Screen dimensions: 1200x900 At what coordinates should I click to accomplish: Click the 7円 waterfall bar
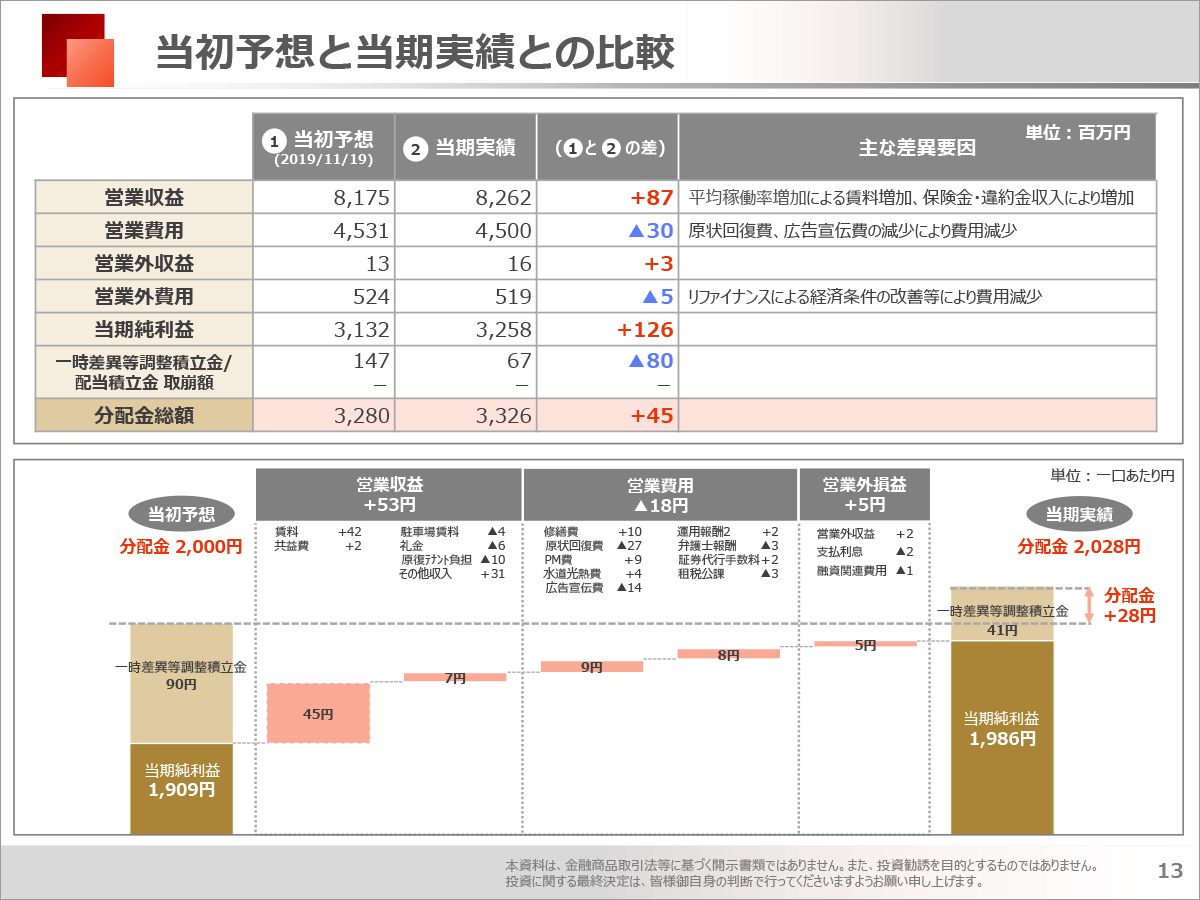(455, 678)
